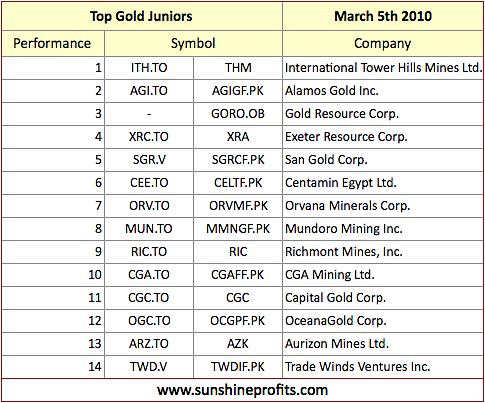Click the March 5th 2010 header
This screenshot has height=403, width=485.
(383, 16)
